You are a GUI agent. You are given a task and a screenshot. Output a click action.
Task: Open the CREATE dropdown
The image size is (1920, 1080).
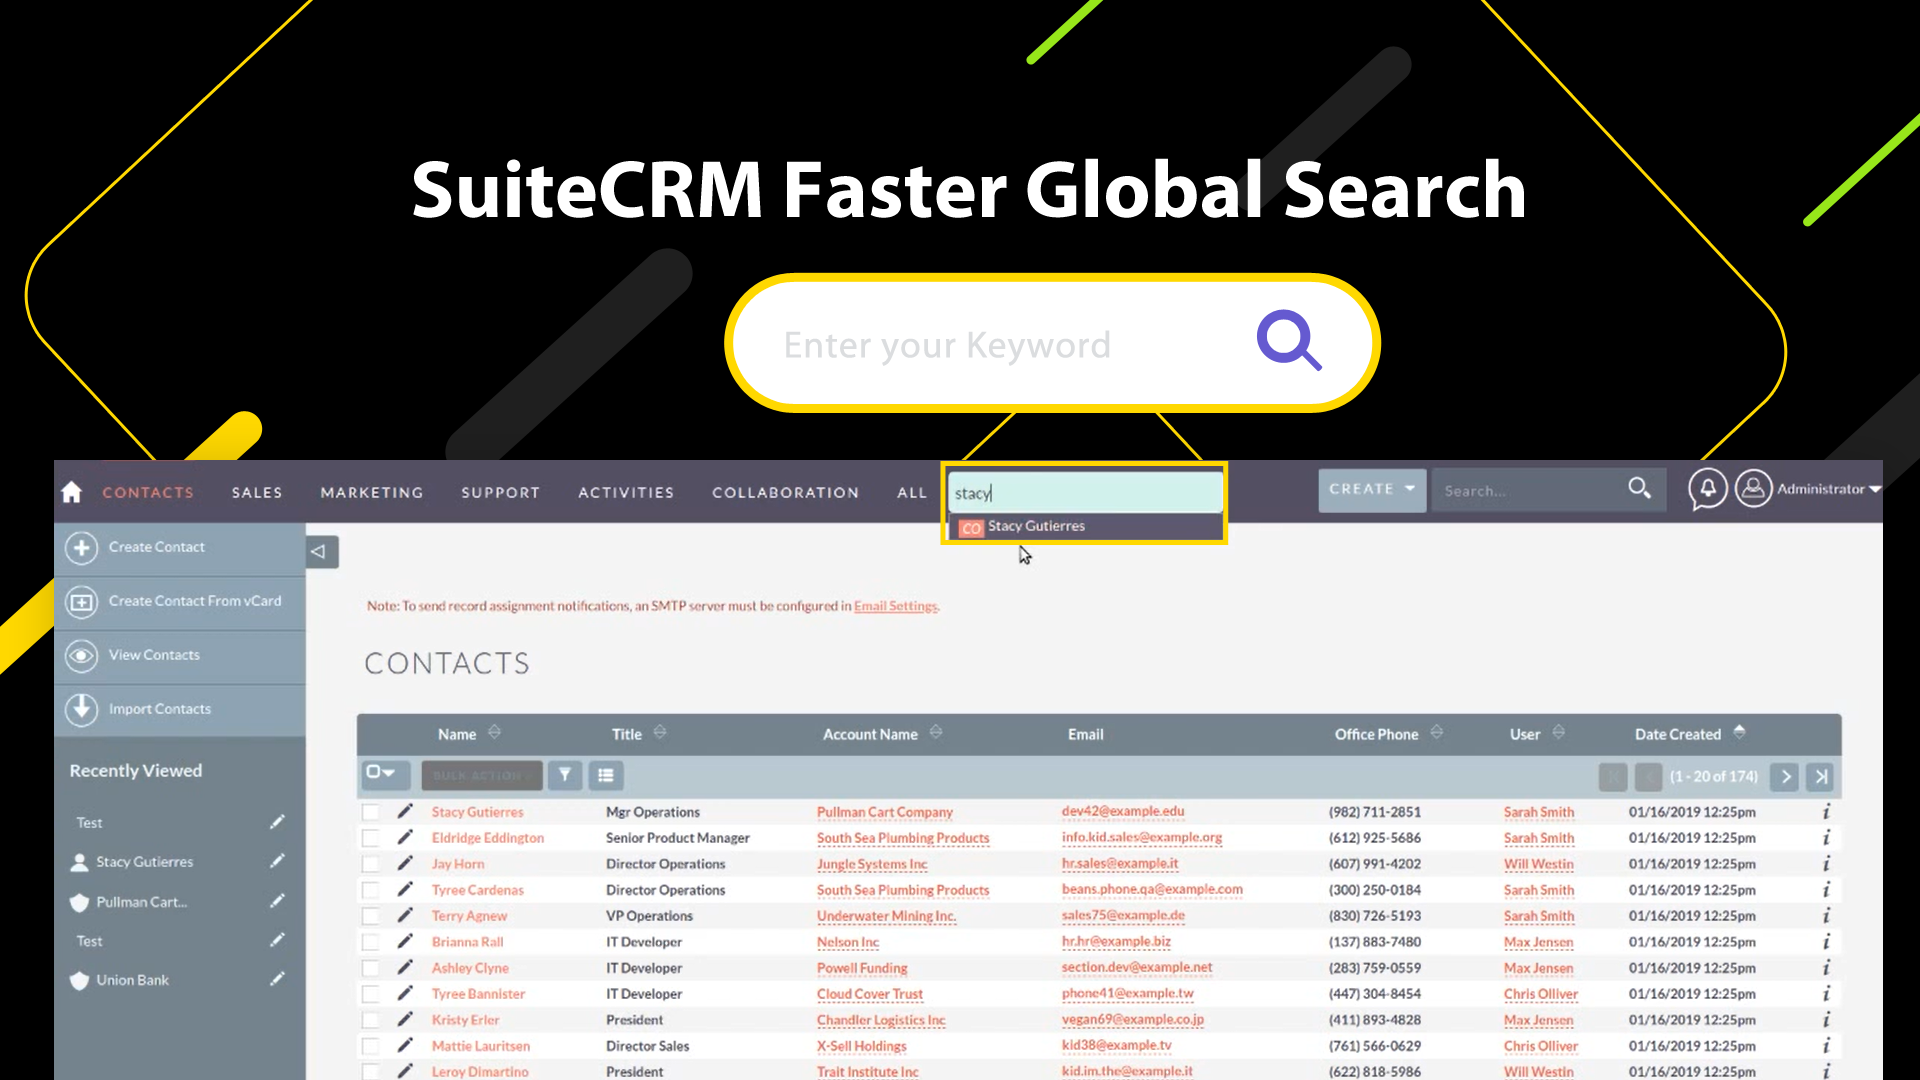click(x=1372, y=490)
